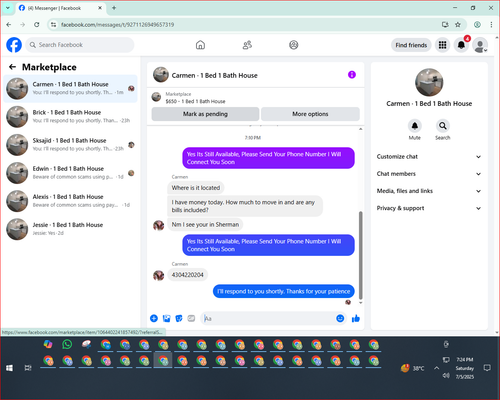Open Brick's conversation in the list
500x400 pixels.
coord(70,117)
